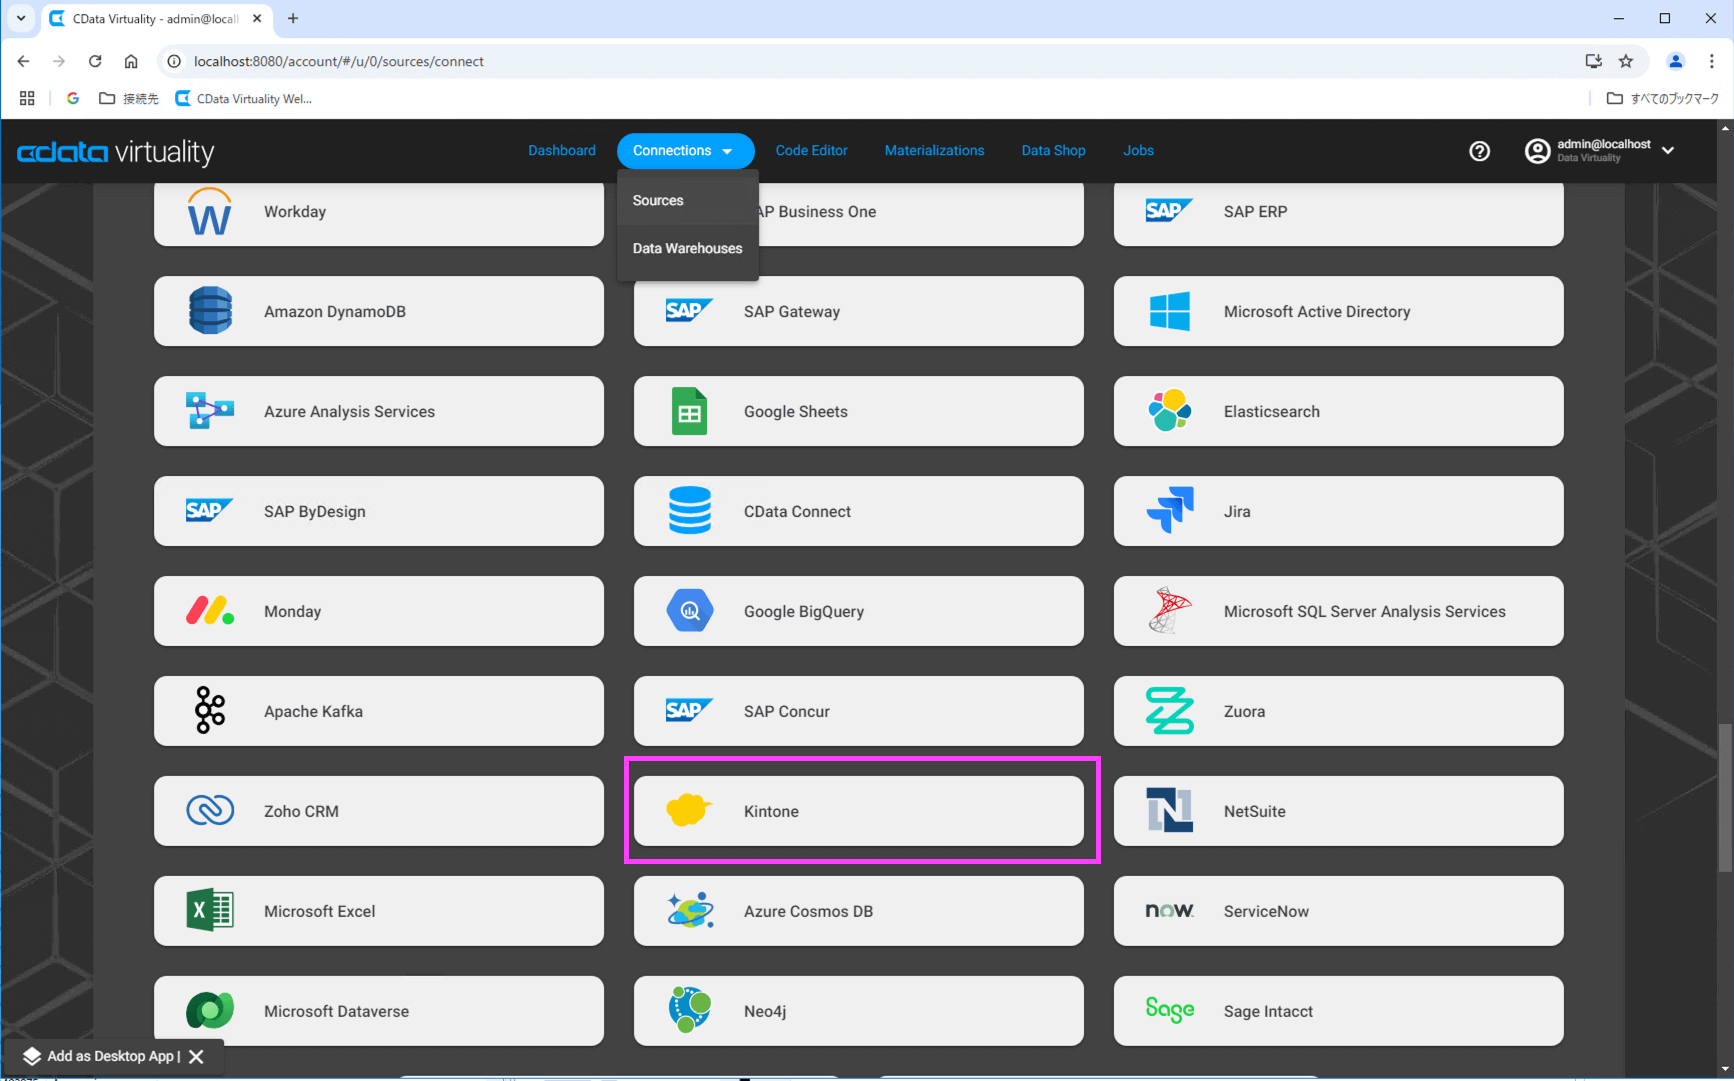1734x1081 pixels.
Task: Click the Apache Kafka icon
Action: (210, 710)
